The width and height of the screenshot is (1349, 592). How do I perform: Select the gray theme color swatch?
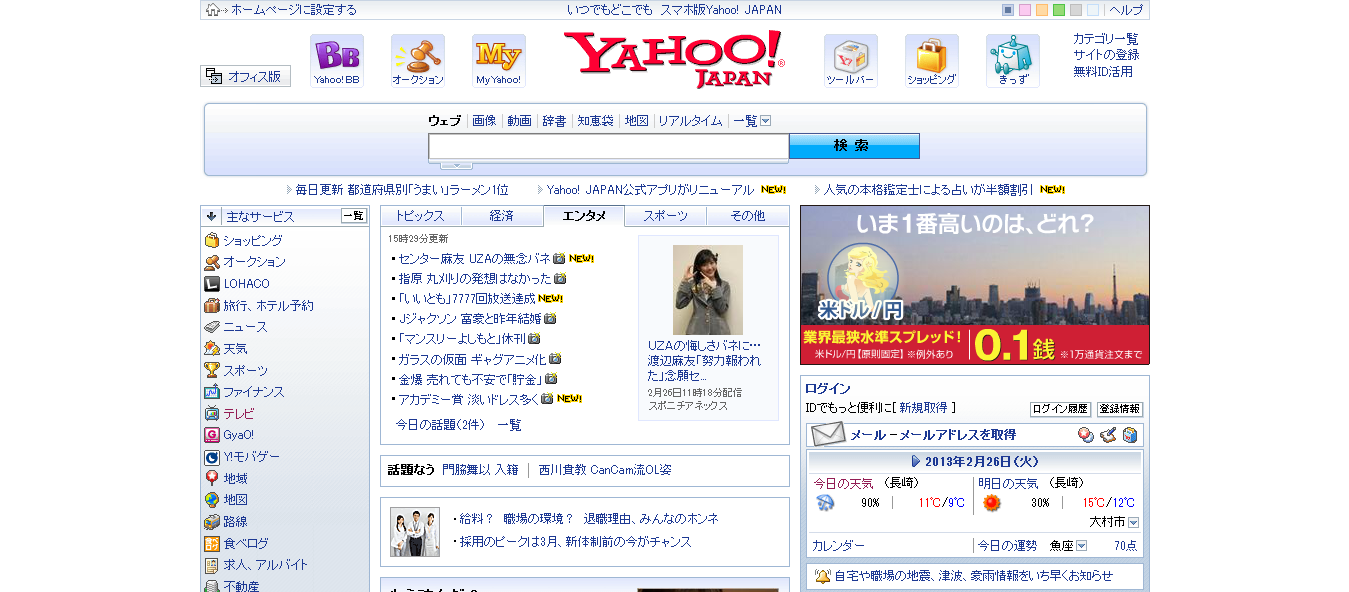(x=1076, y=10)
